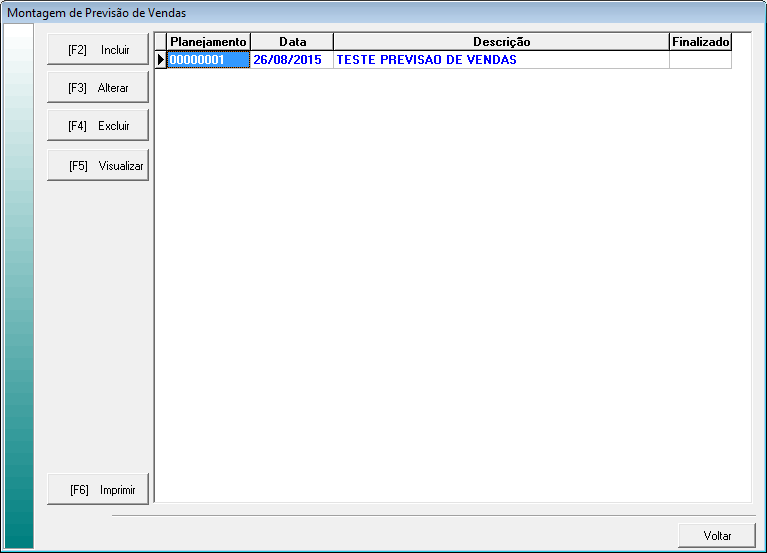The height and width of the screenshot is (553, 767).
Task: Click the empty Finalizado cell in first row
Action: point(701,60)
